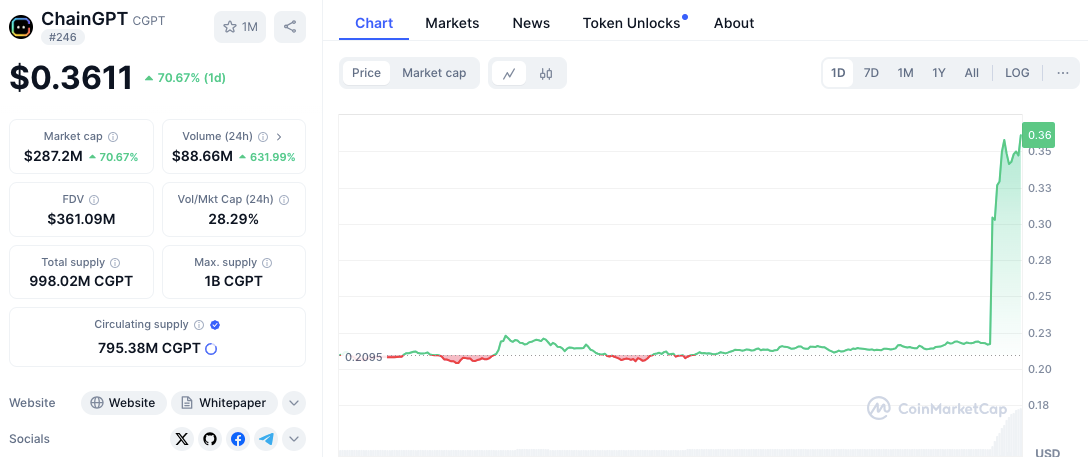
Task: Select the Price chart toggle
Action: (x=366, y=73)
